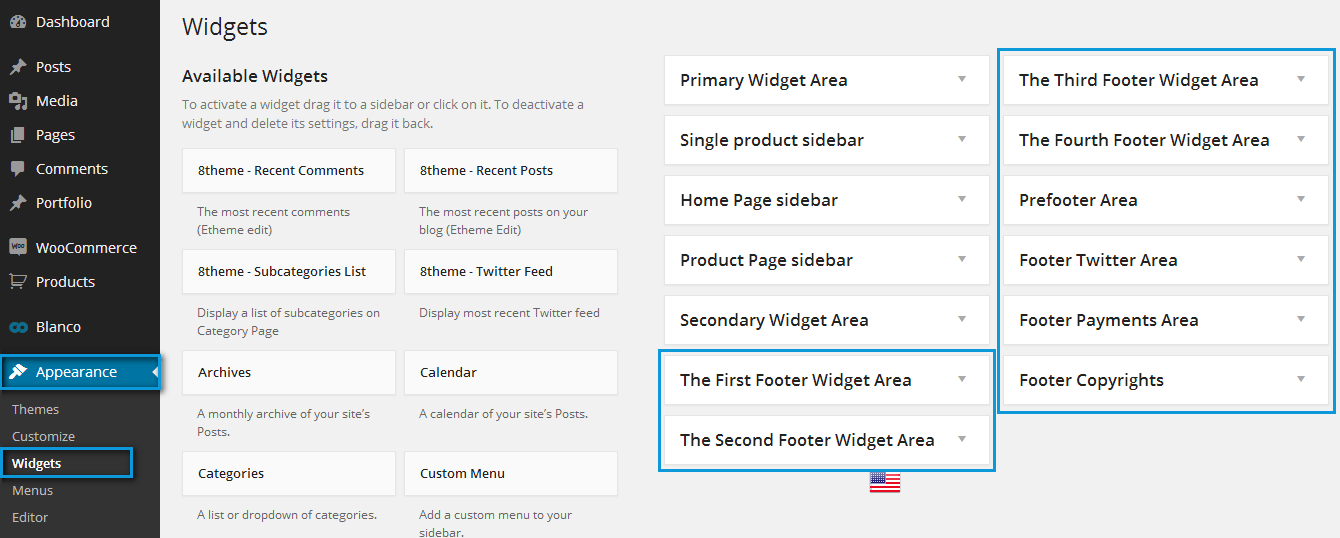This screenshot has height=538, width=1340.
Task: Open the Themes submenu item
Action: (35, 409)
